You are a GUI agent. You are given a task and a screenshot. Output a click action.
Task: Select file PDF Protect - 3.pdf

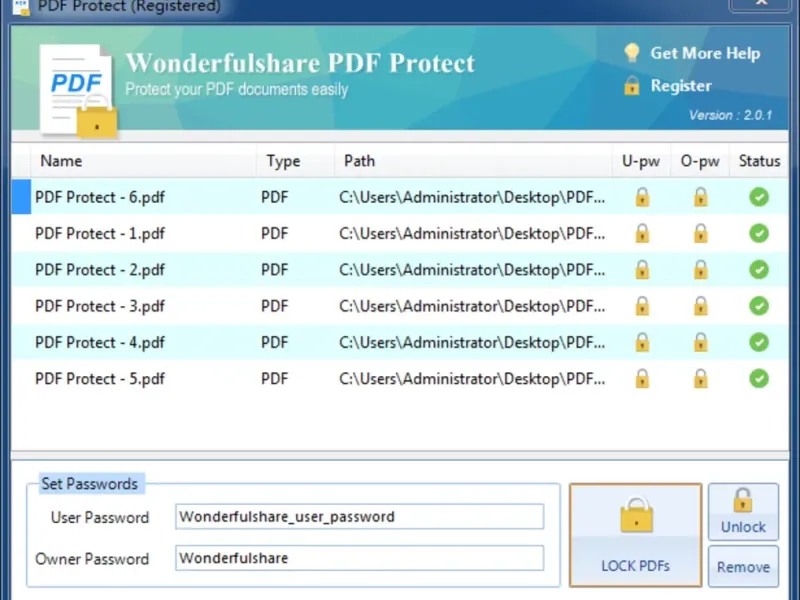click(x=100, y=306)
